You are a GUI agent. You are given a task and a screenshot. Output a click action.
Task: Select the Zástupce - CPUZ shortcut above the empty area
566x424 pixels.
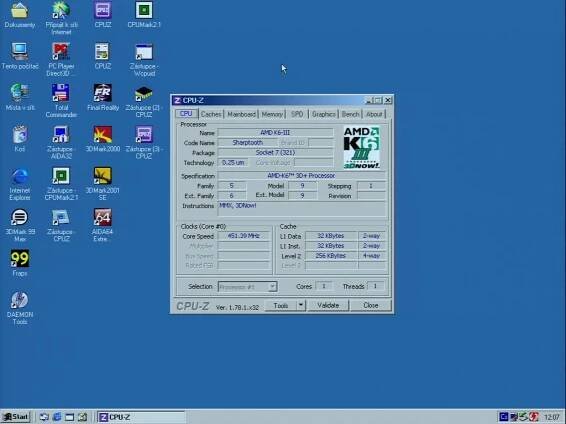click(x=61, y=217)
